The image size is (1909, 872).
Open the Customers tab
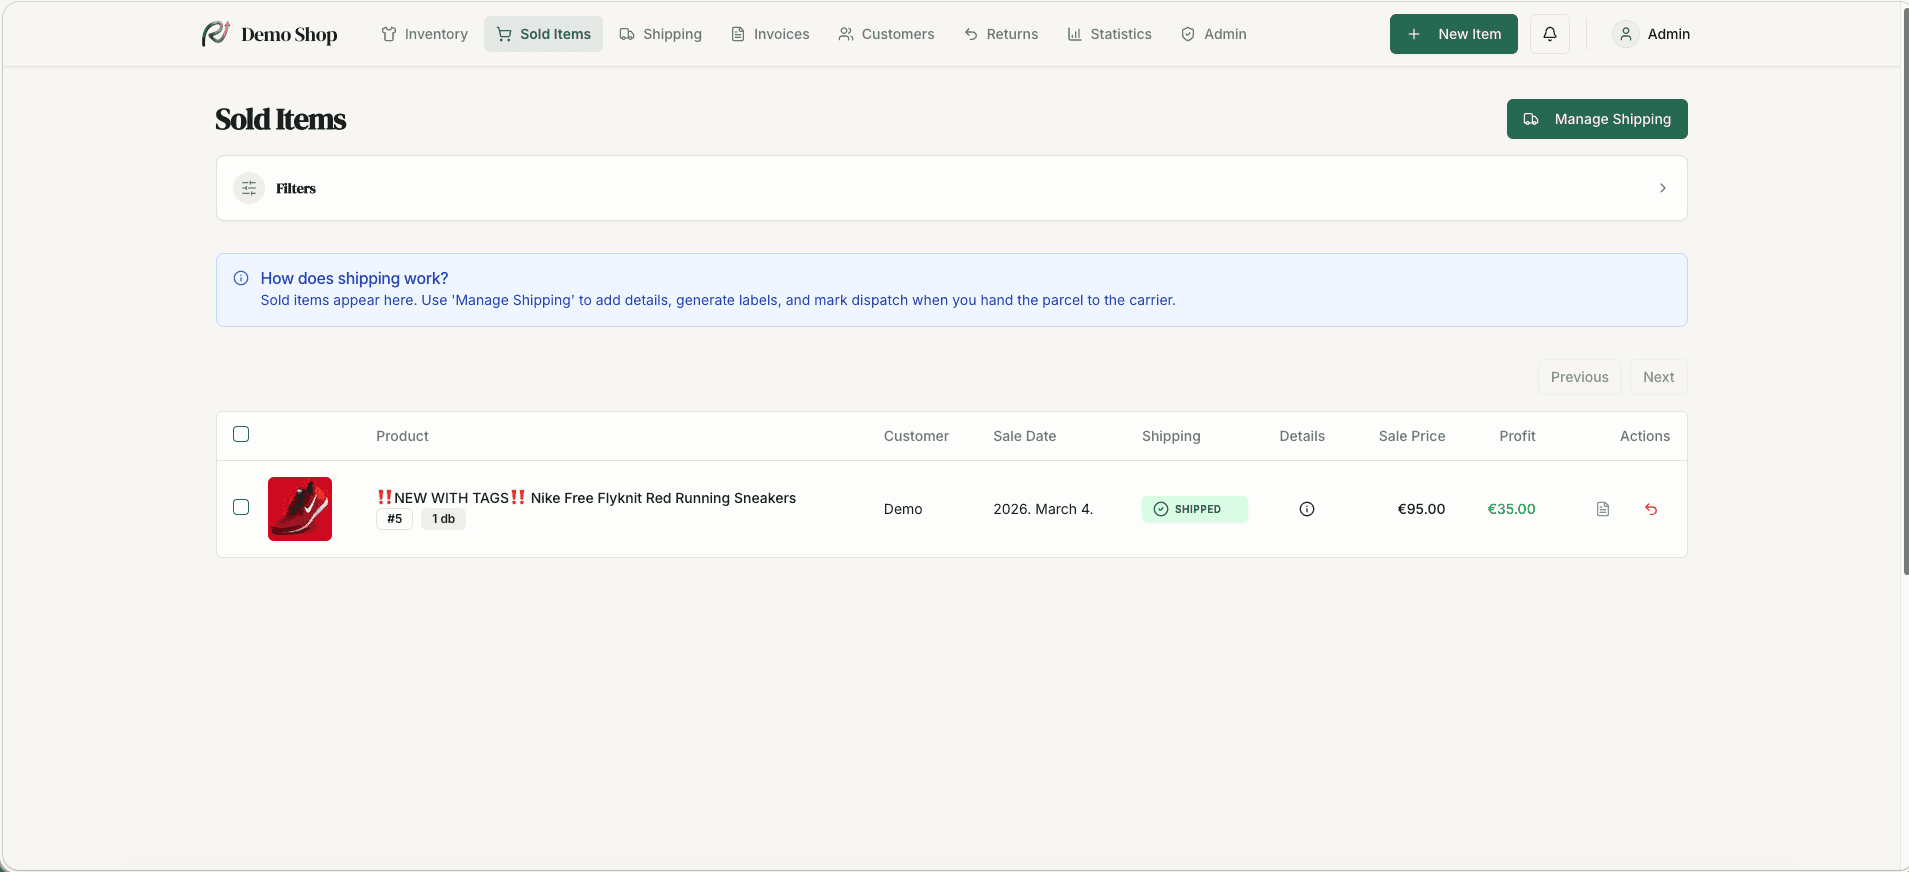click(886, 34)
